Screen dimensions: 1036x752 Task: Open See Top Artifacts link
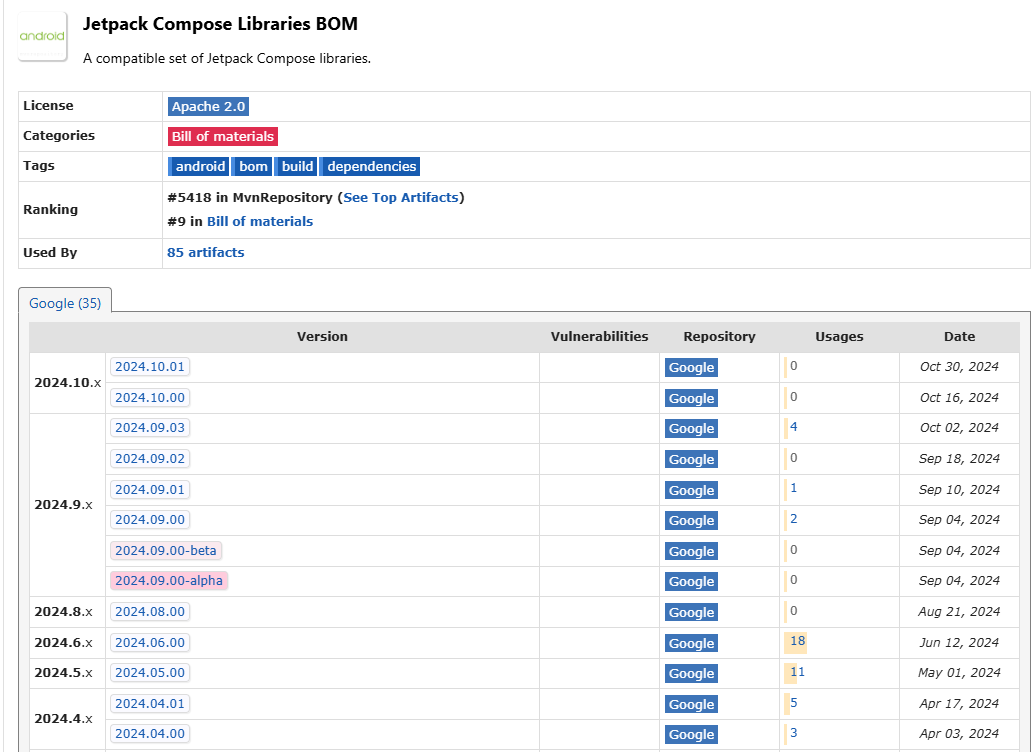pos(400,198)
